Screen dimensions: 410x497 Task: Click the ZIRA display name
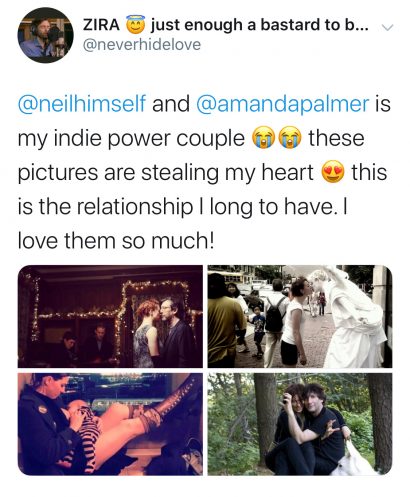pyautogui.click(x=101, y=25)
